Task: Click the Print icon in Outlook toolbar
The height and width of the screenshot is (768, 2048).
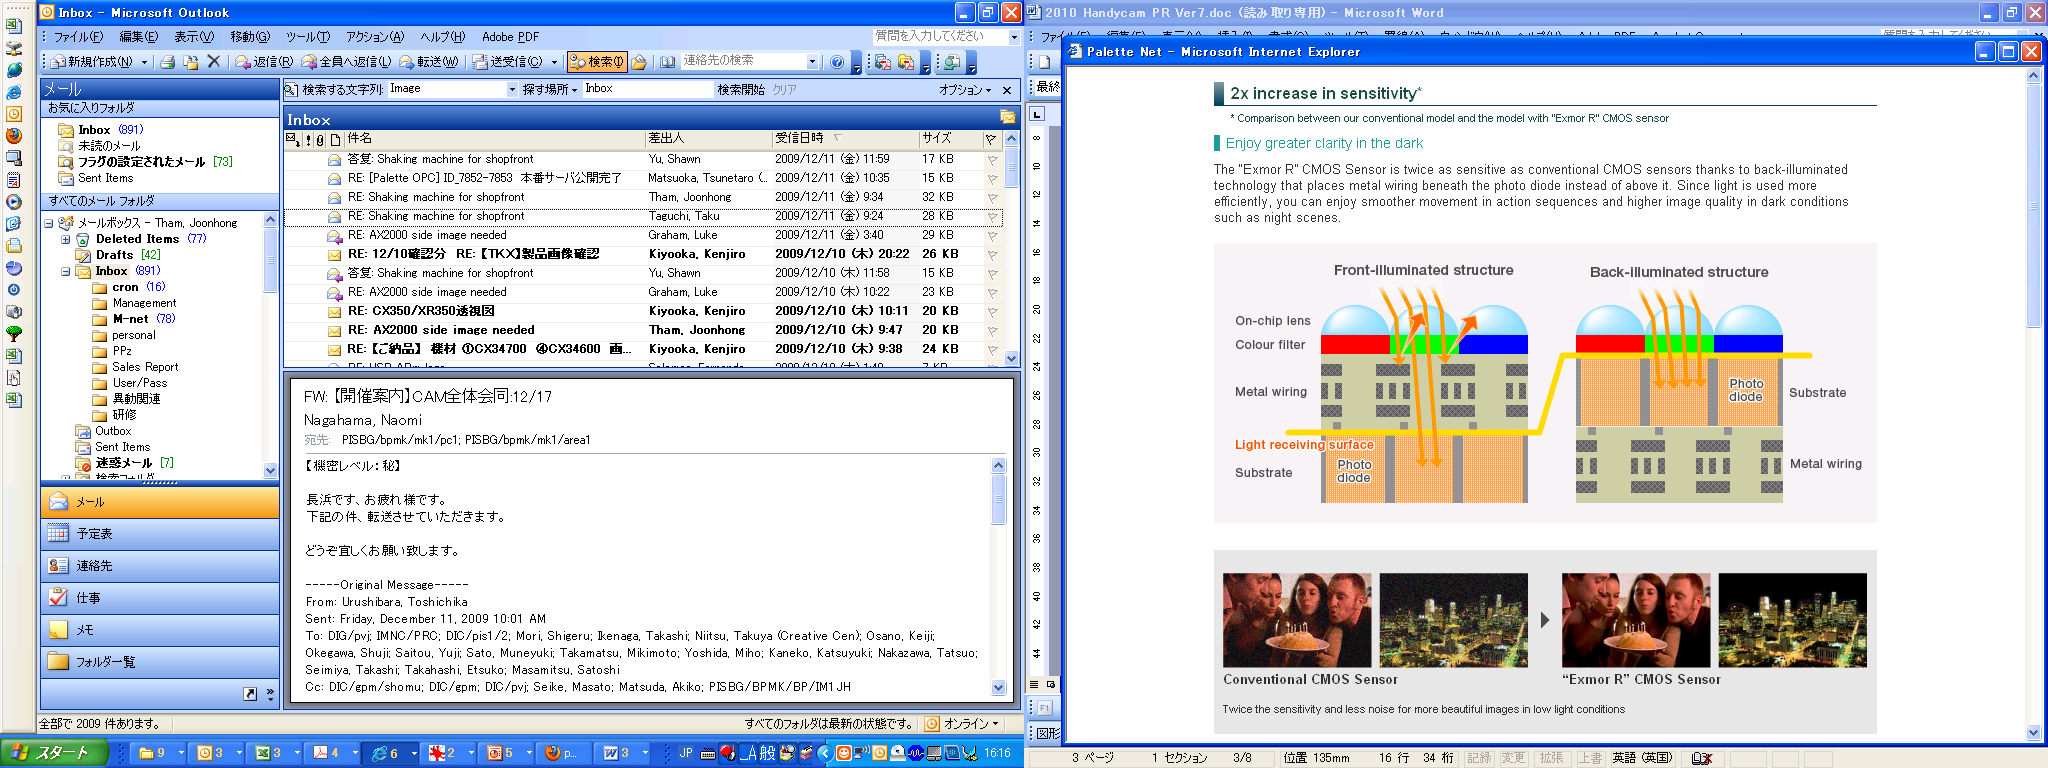Action: point(167,62)
